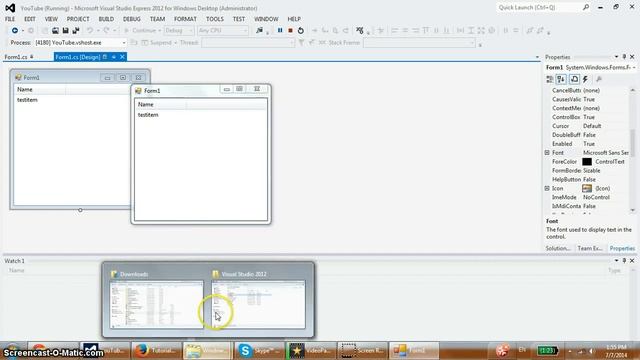The image size is (640, 360).
Task: Click the Properties panel vertical scrollbar thumb
Action: click(x=633, y=142)
